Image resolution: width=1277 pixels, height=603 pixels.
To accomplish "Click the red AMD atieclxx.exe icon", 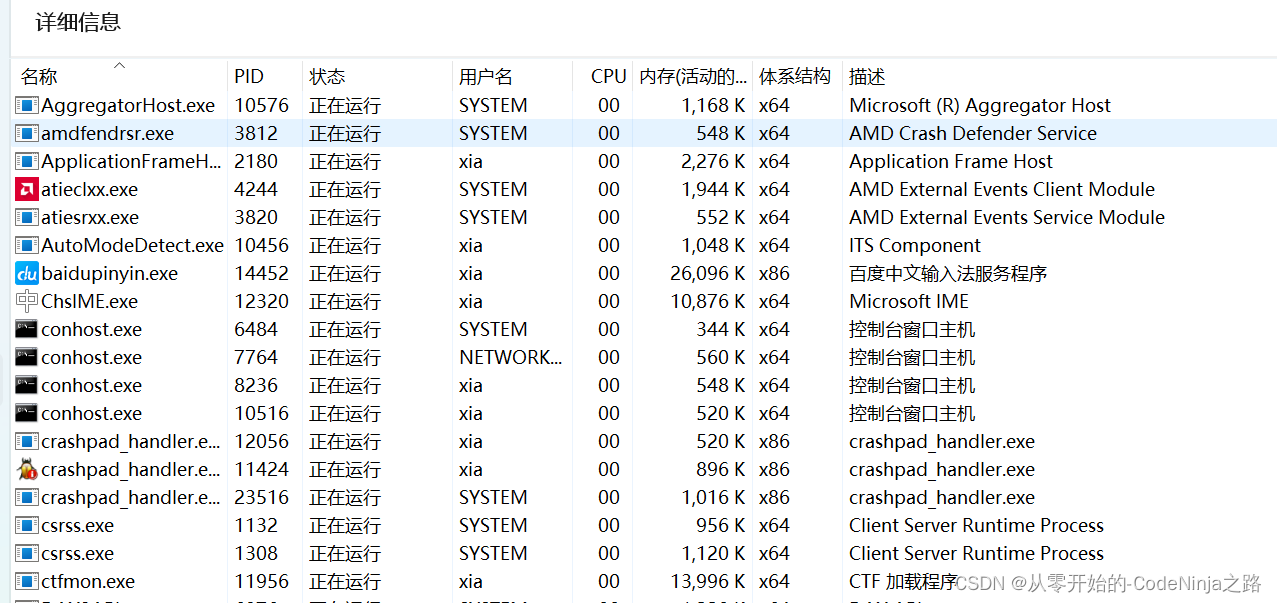I will (27, 189).
